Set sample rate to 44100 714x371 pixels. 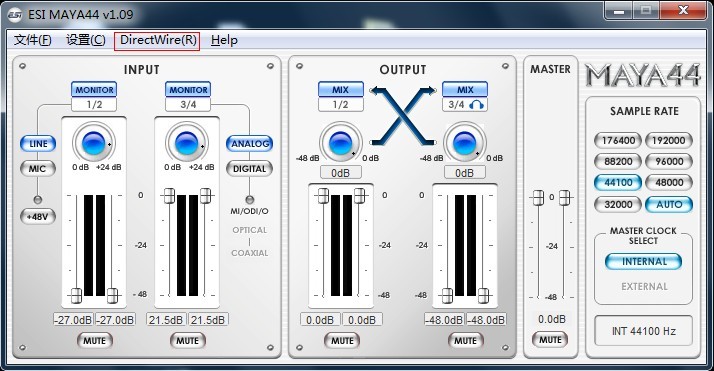pos(618,183)
